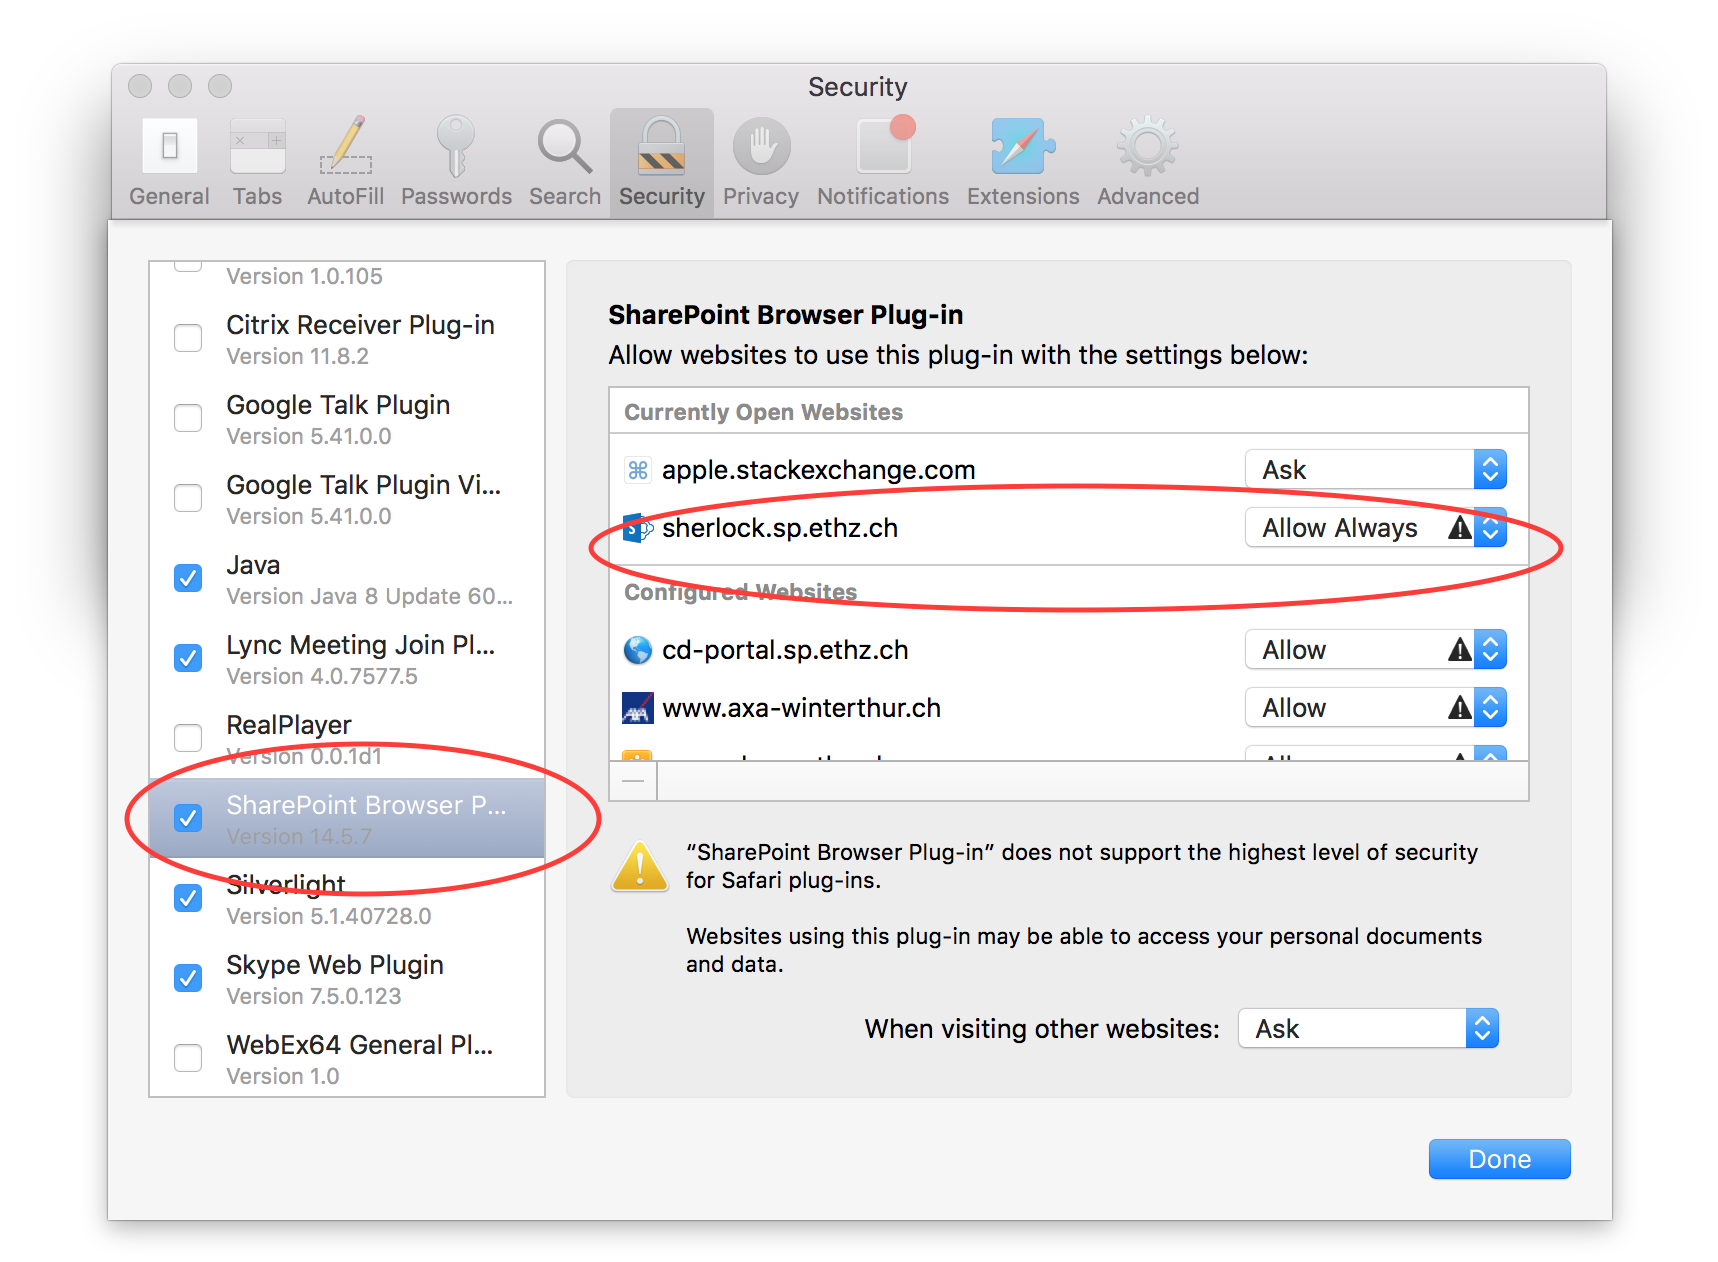
Task: Enable the WebEx64 General Plugin checkbox
Action: click(x=188, y=1058)
